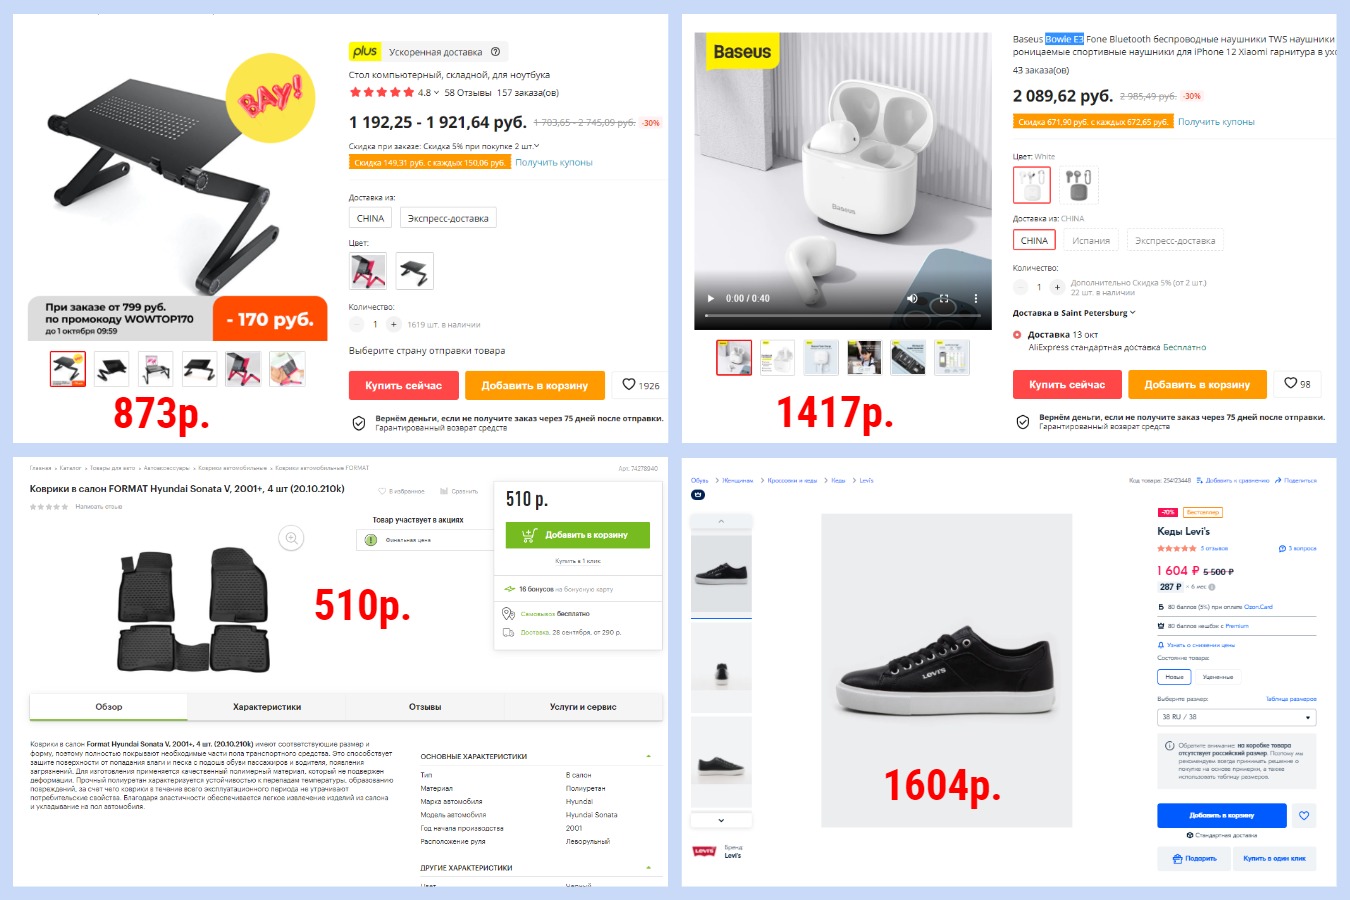Click green Добавить в корзину button
Viewport: 1350px width, 900px height.
577,535
